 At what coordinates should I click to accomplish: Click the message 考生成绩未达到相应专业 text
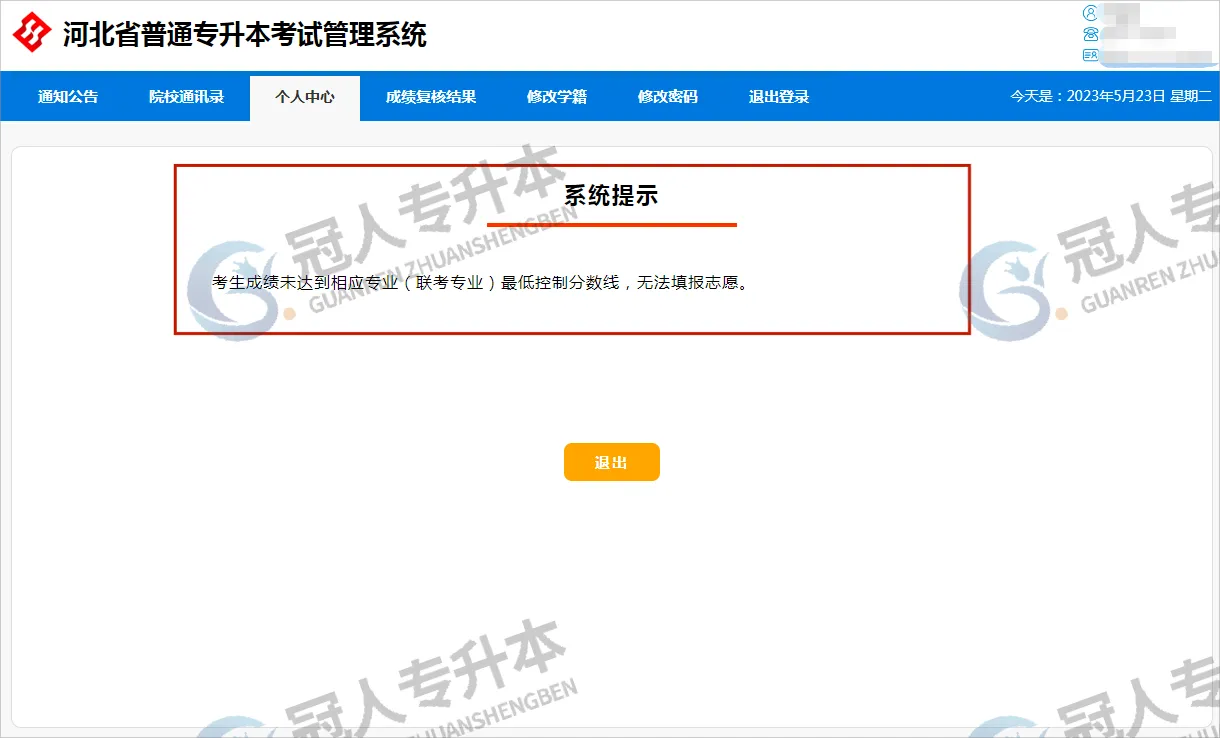pos(481,283)
